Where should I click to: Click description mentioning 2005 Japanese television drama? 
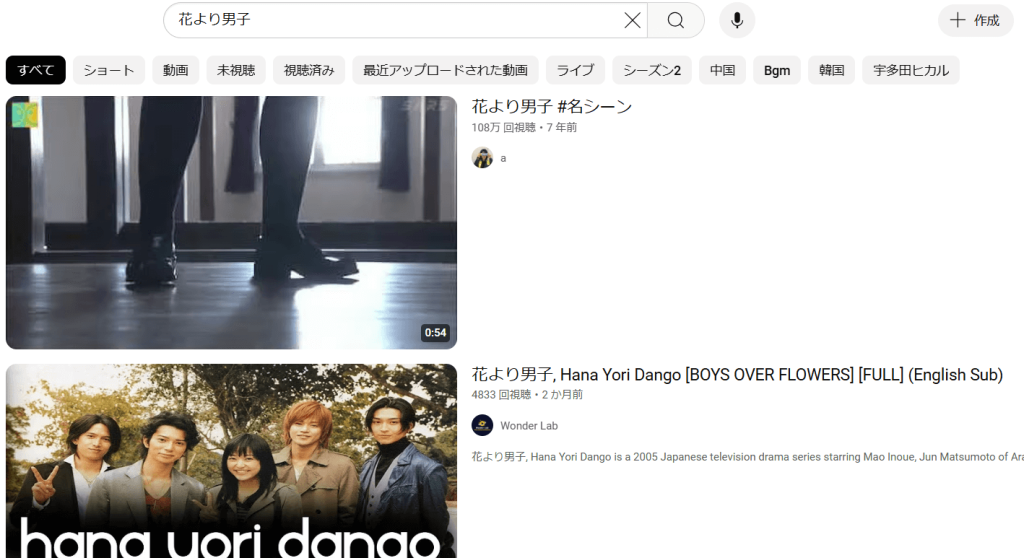click(747, 457)
